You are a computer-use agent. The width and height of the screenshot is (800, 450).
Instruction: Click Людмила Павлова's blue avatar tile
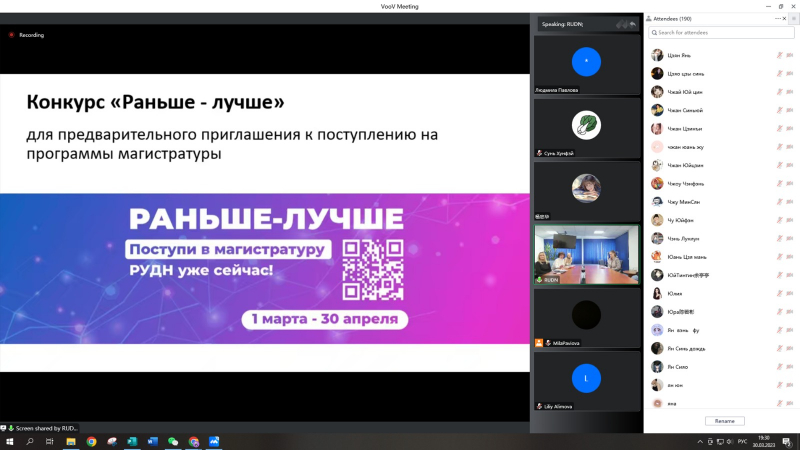point(587,61)
